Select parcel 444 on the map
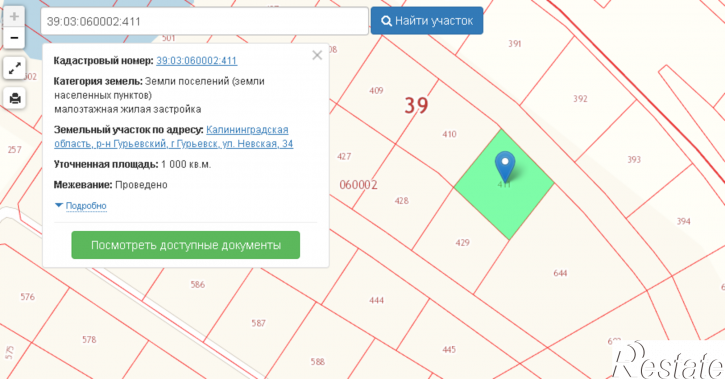Viewport: 725px width, 379px height. click(376, 300)
